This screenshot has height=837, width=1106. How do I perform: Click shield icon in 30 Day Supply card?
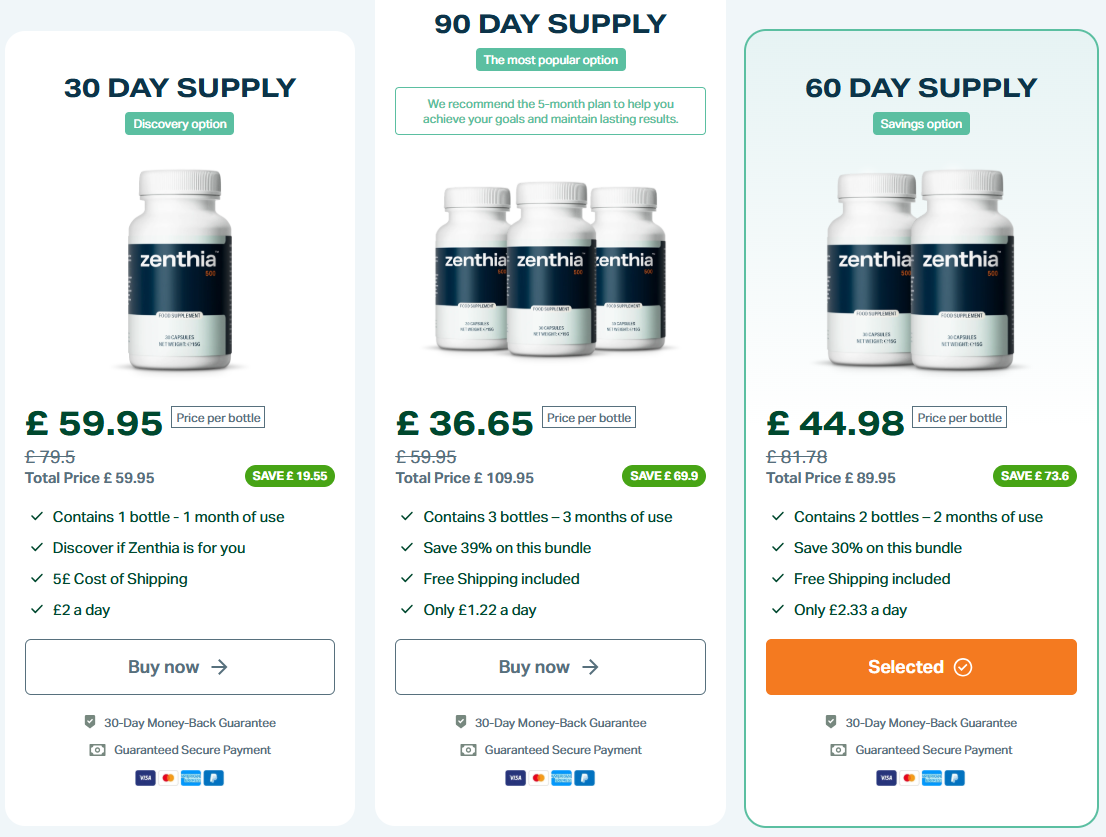[90, 722]
